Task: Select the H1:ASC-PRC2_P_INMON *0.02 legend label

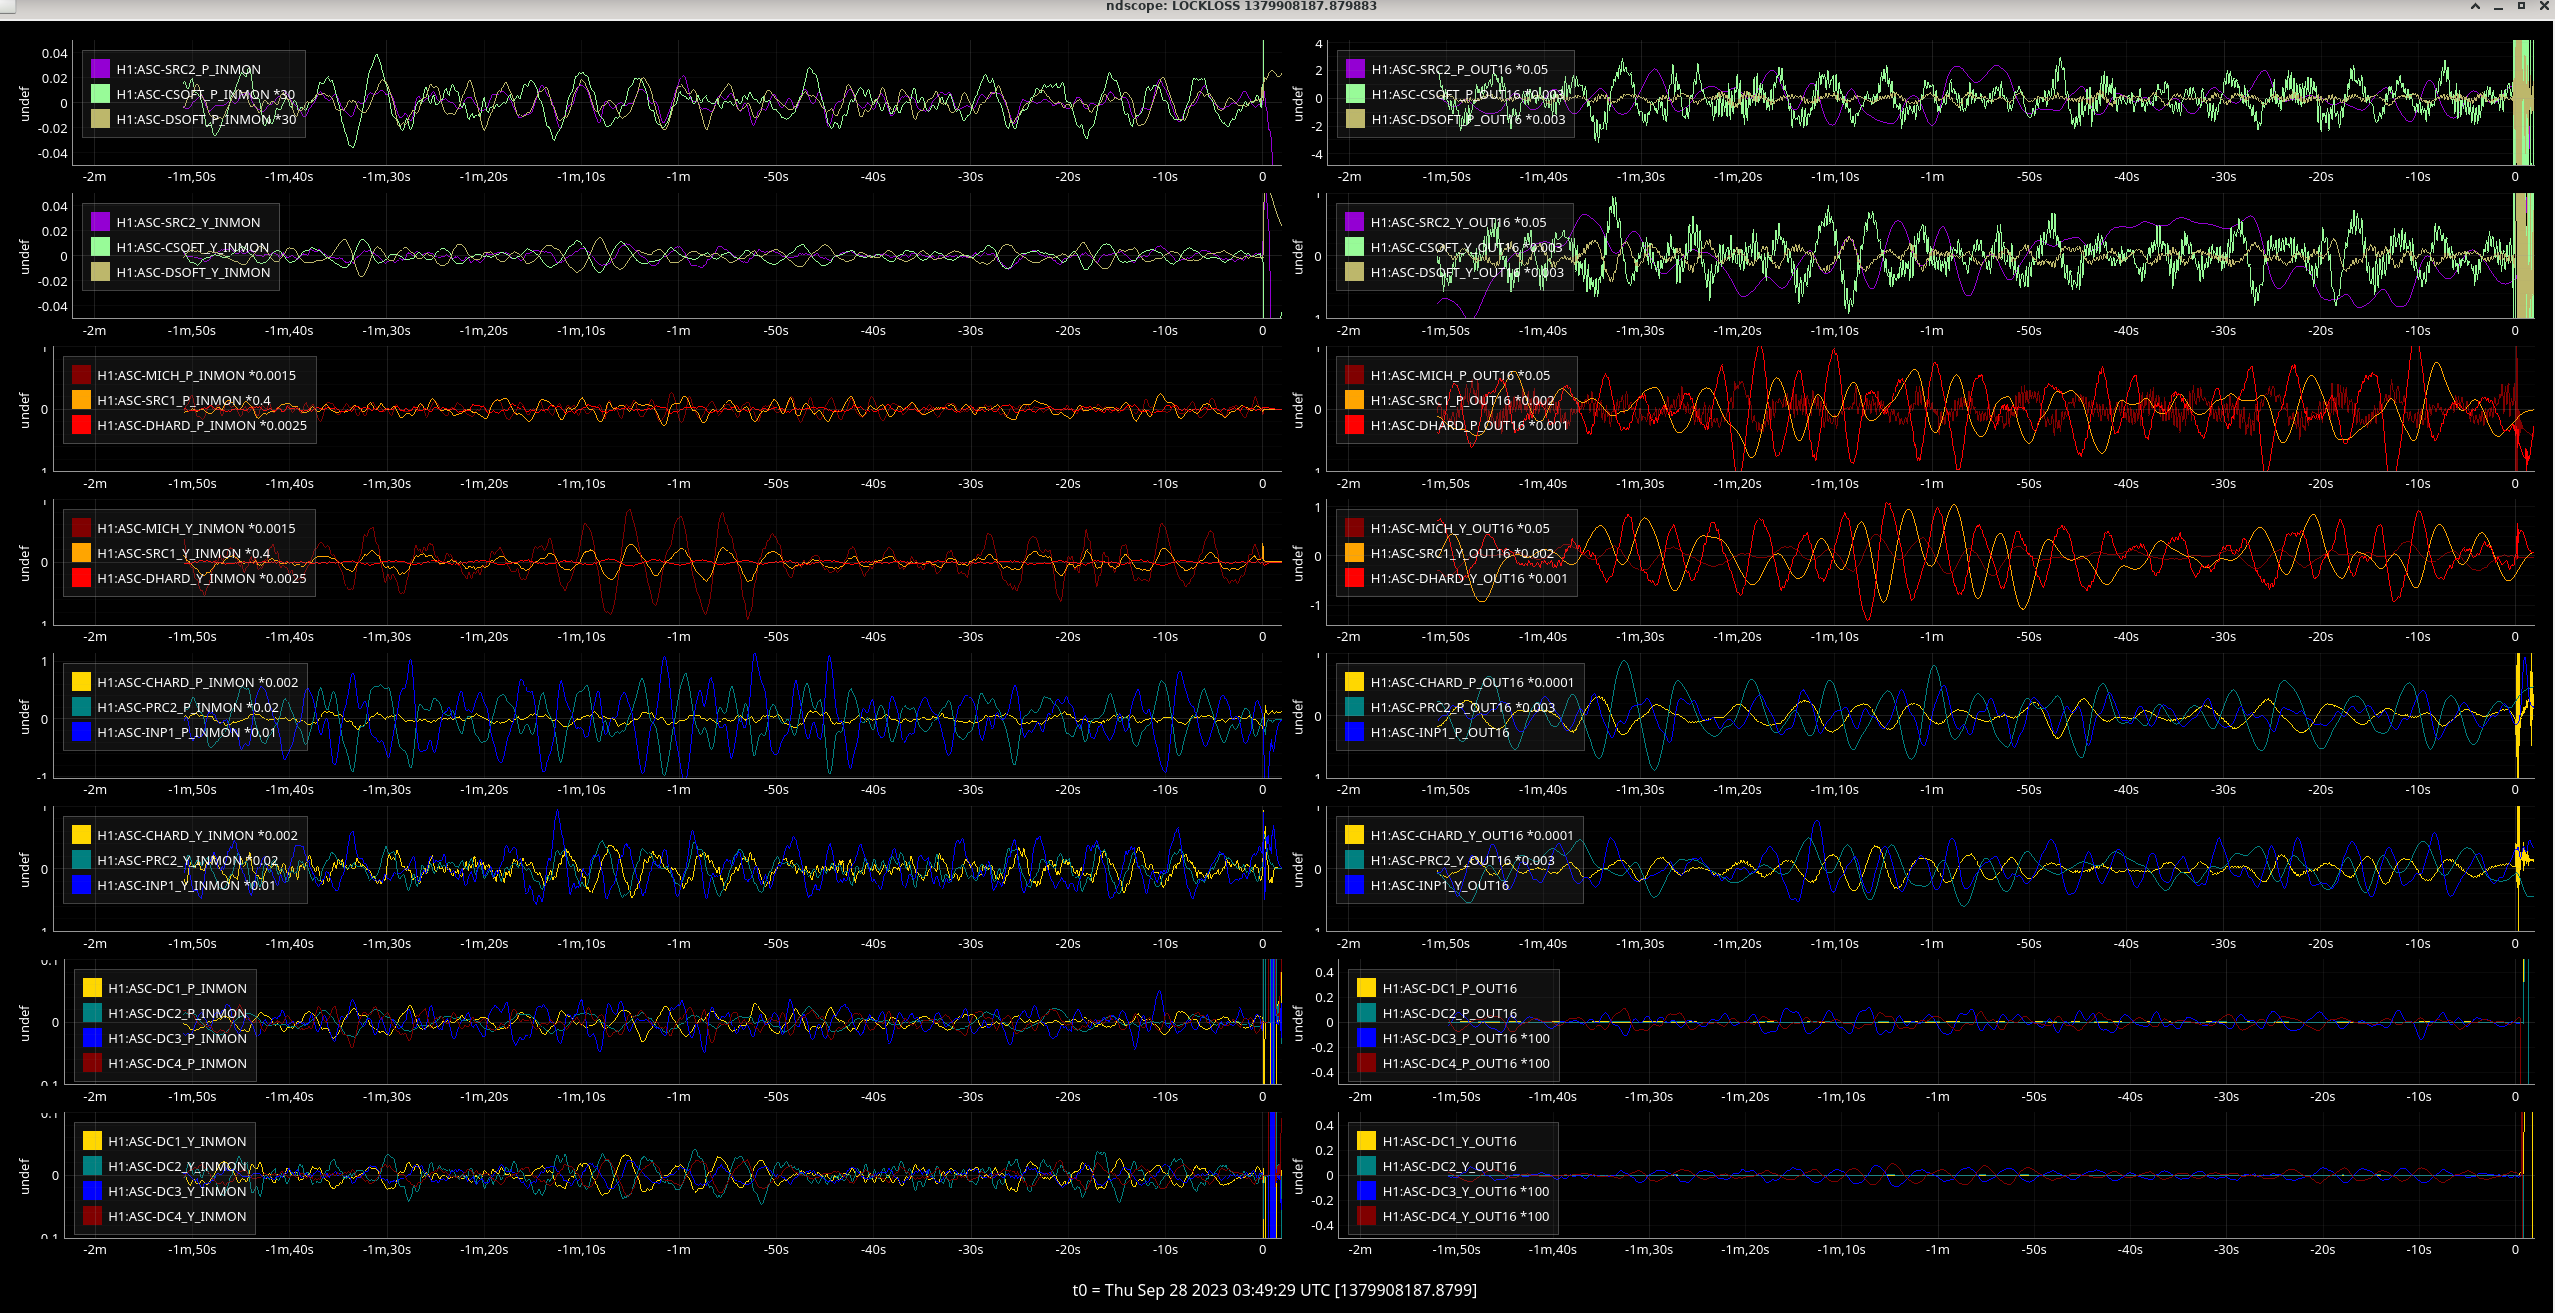Action: coord(188,707)
